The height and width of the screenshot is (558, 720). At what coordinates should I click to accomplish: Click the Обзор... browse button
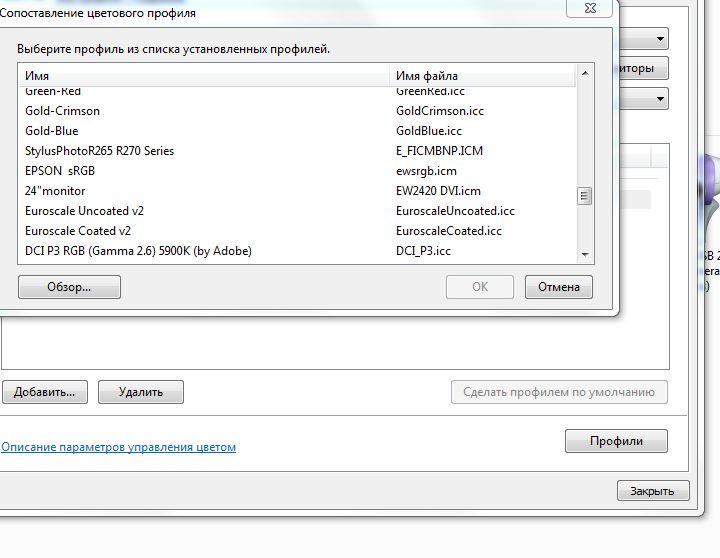[x=69, y=287]
